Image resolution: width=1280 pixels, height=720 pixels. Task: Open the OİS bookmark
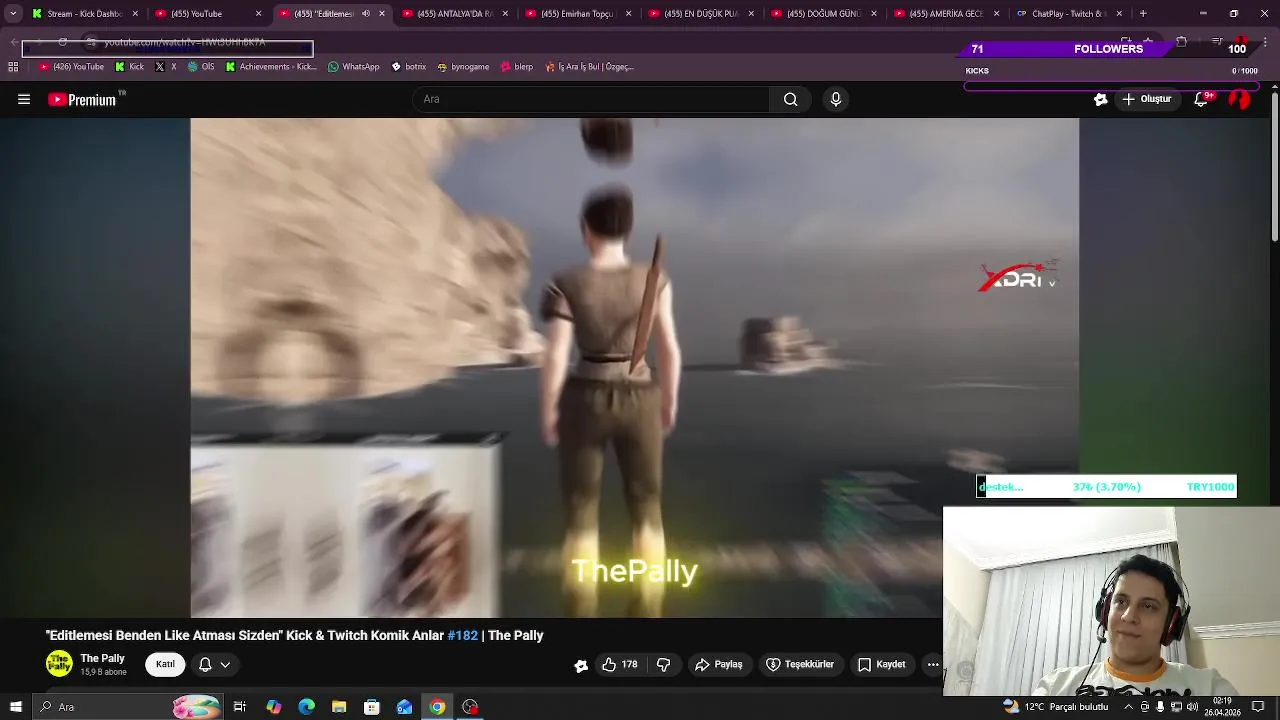click(201, 67)
